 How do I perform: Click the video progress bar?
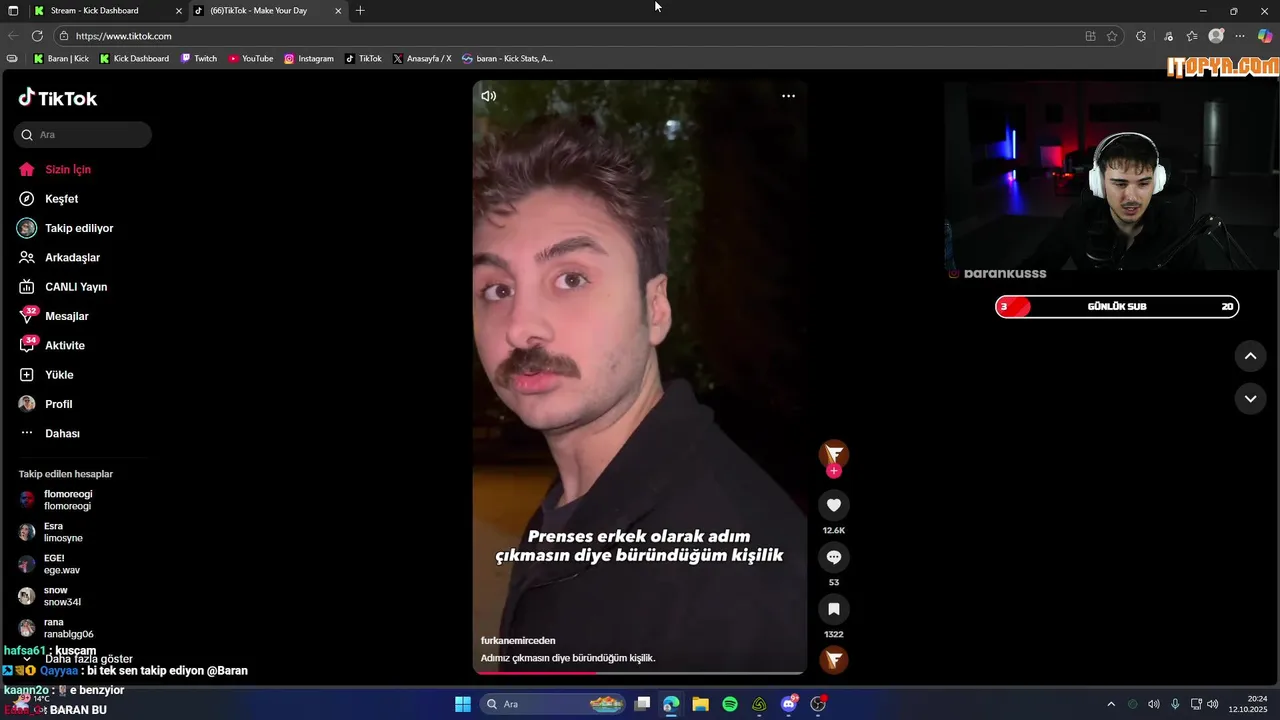[x=640, y=673]
